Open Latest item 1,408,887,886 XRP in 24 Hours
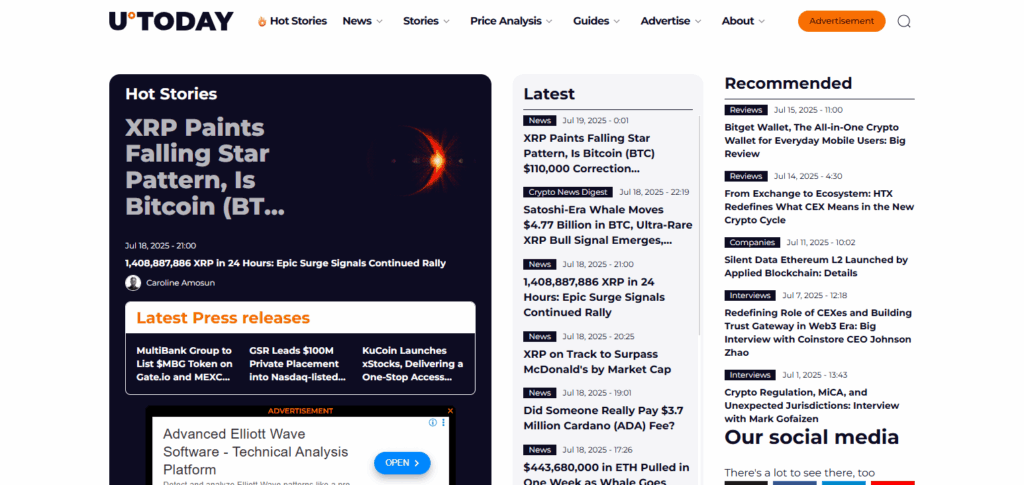The width and height of the screenshot is (1024, 485). click(594, 297)
